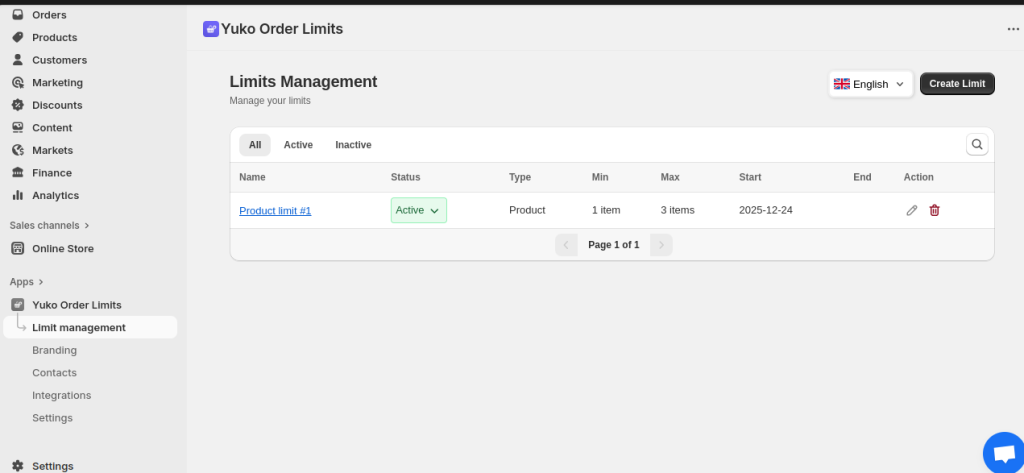The width and height of the screenshot is (1024, 473).
Task: Open the three-dot more actions menu
Action: (x=1013, y=29)
